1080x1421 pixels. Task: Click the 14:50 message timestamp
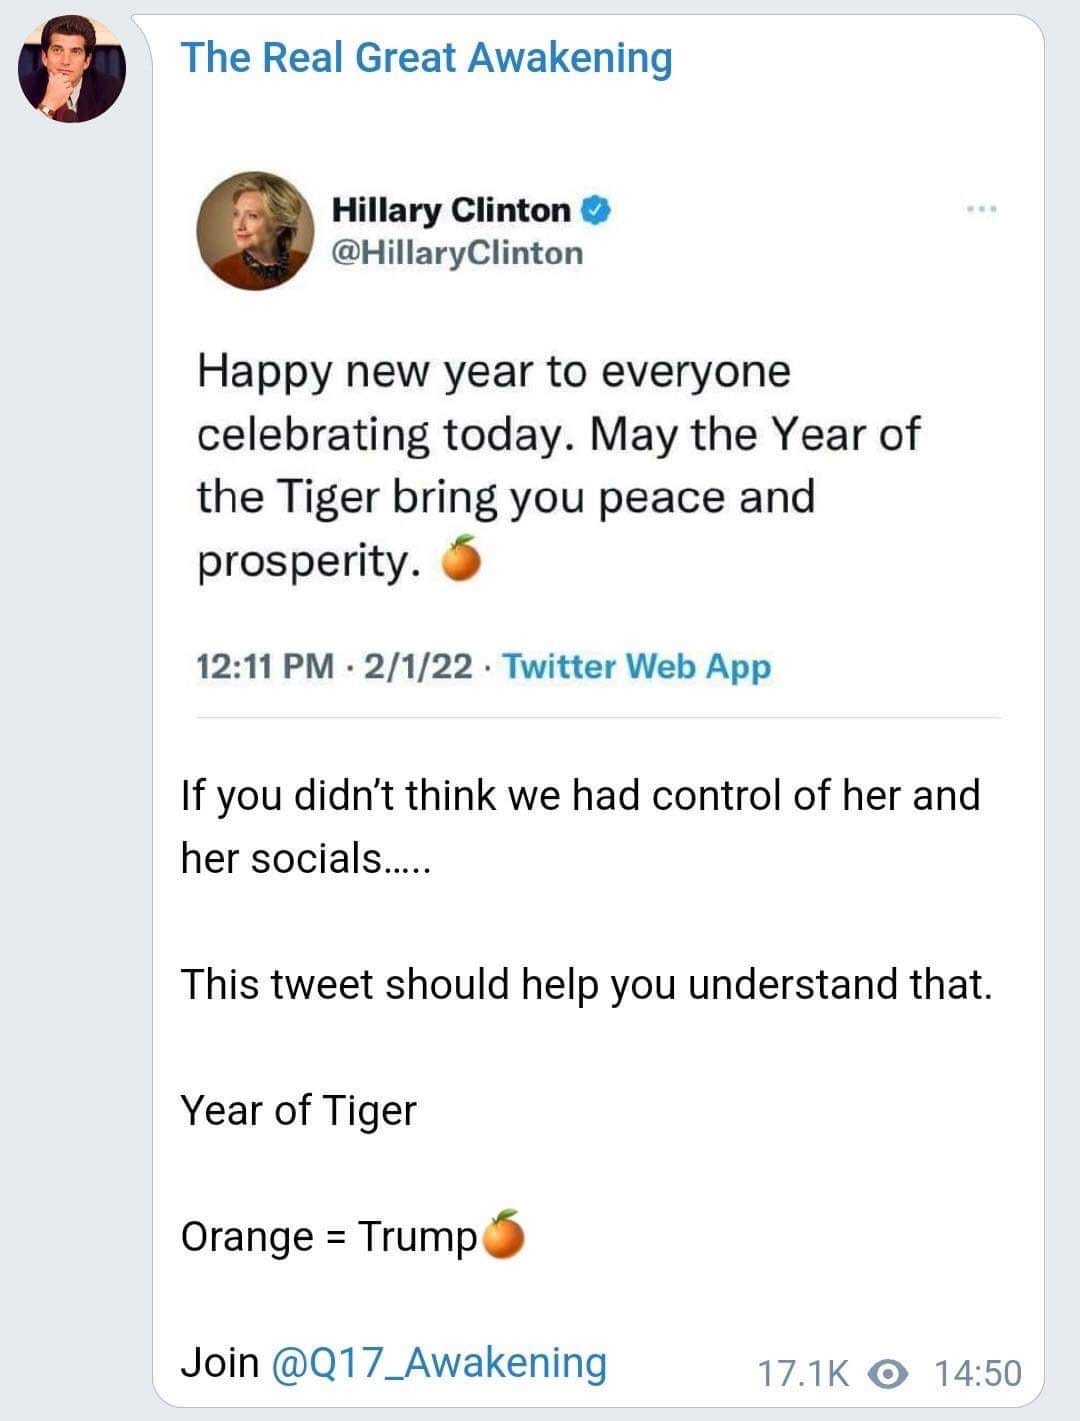coord(978,1374)
